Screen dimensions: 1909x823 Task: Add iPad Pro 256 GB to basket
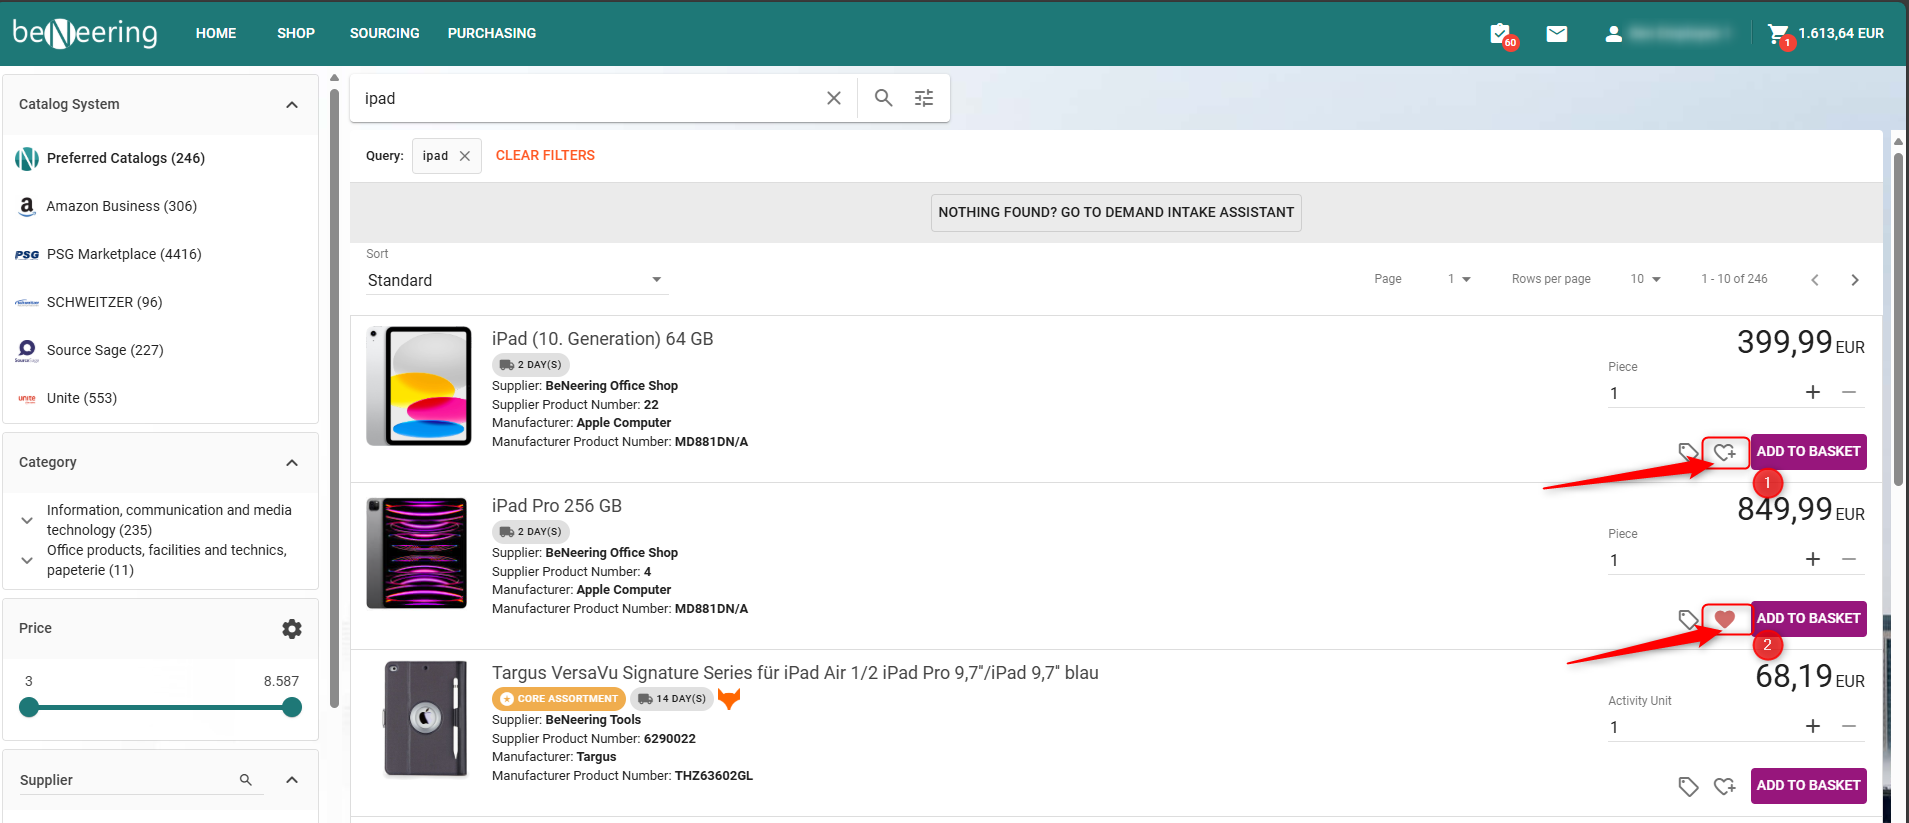(1808, 618)
